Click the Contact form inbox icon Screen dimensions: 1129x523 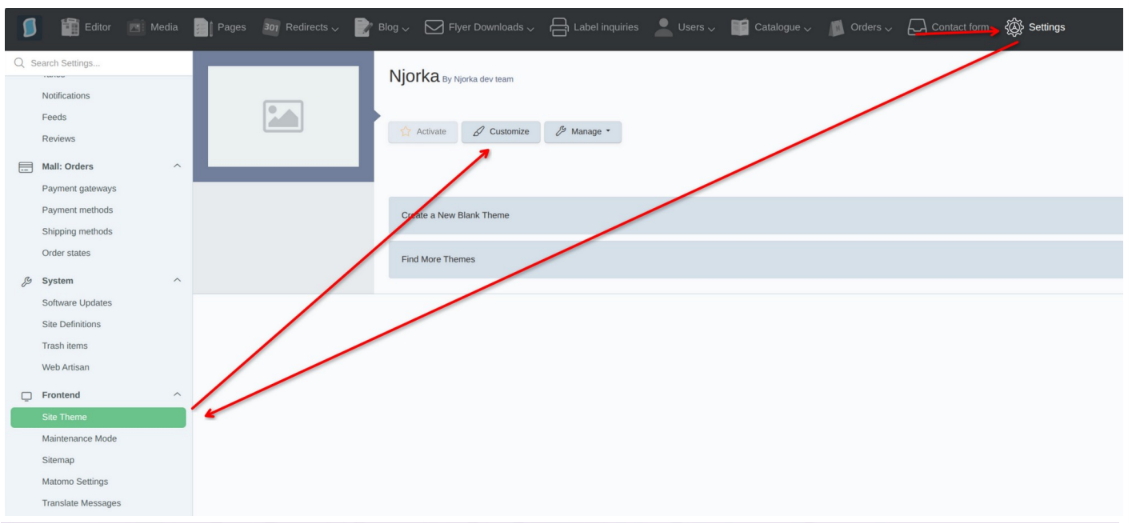[917, 27]
